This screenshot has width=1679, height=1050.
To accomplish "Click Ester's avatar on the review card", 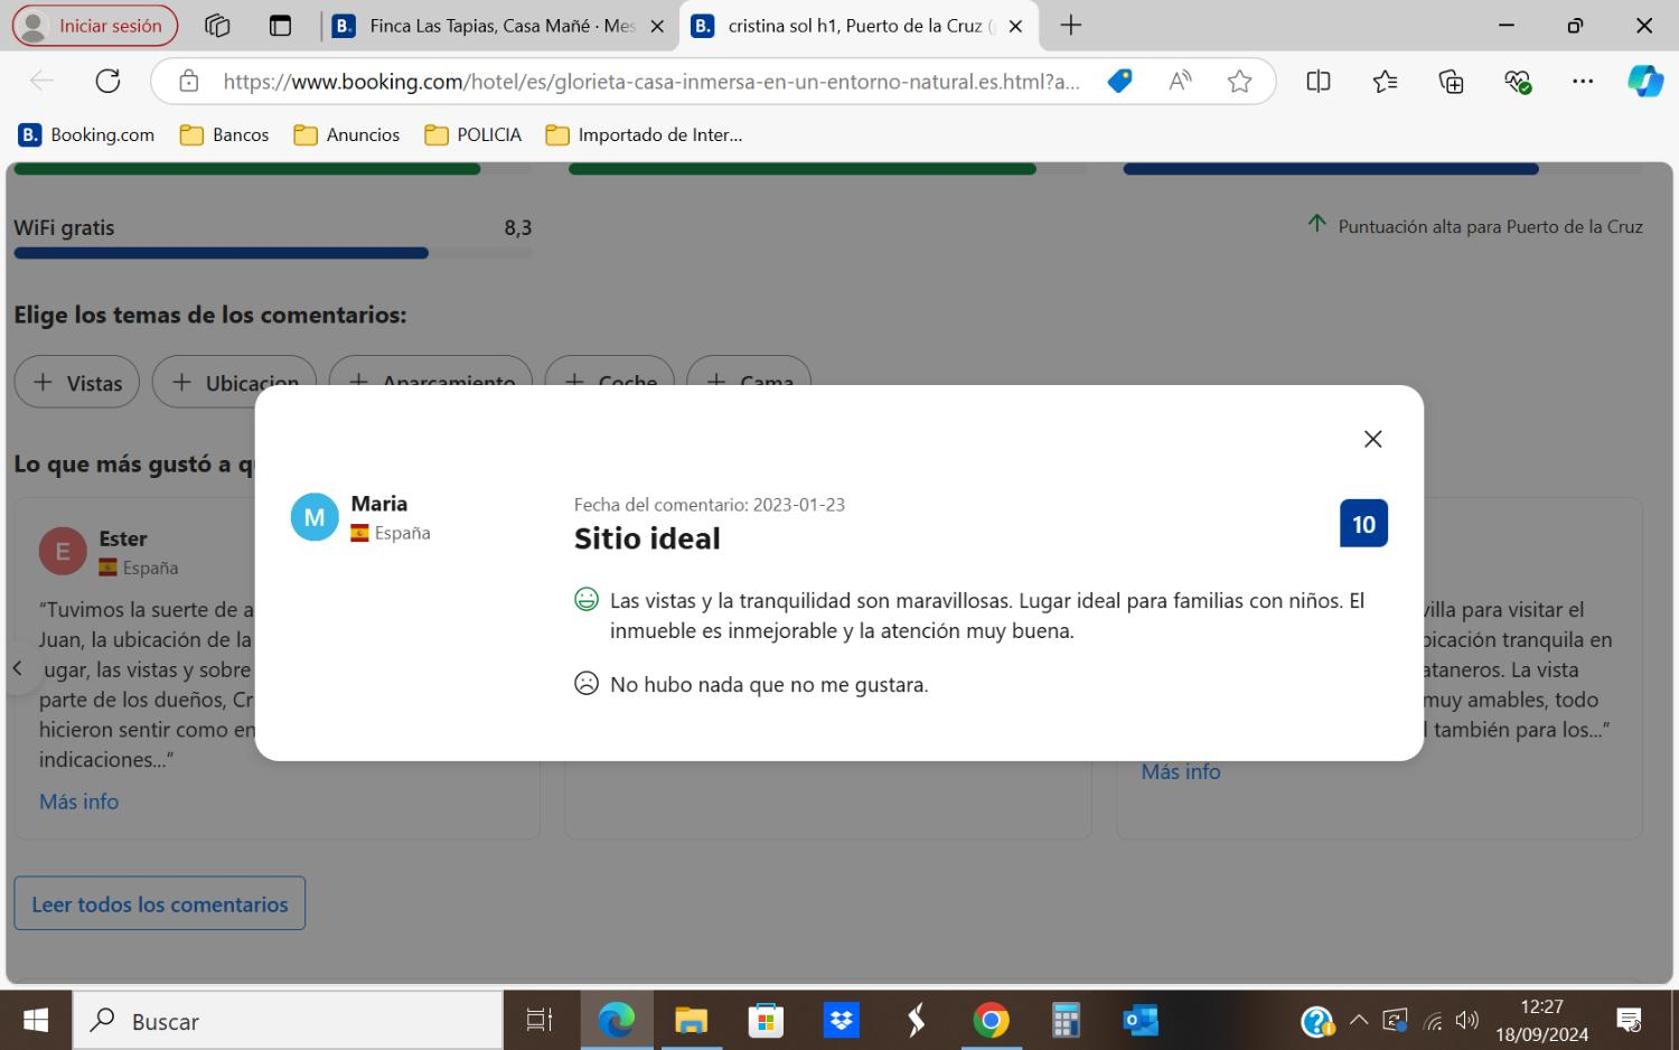I will 62,551.
